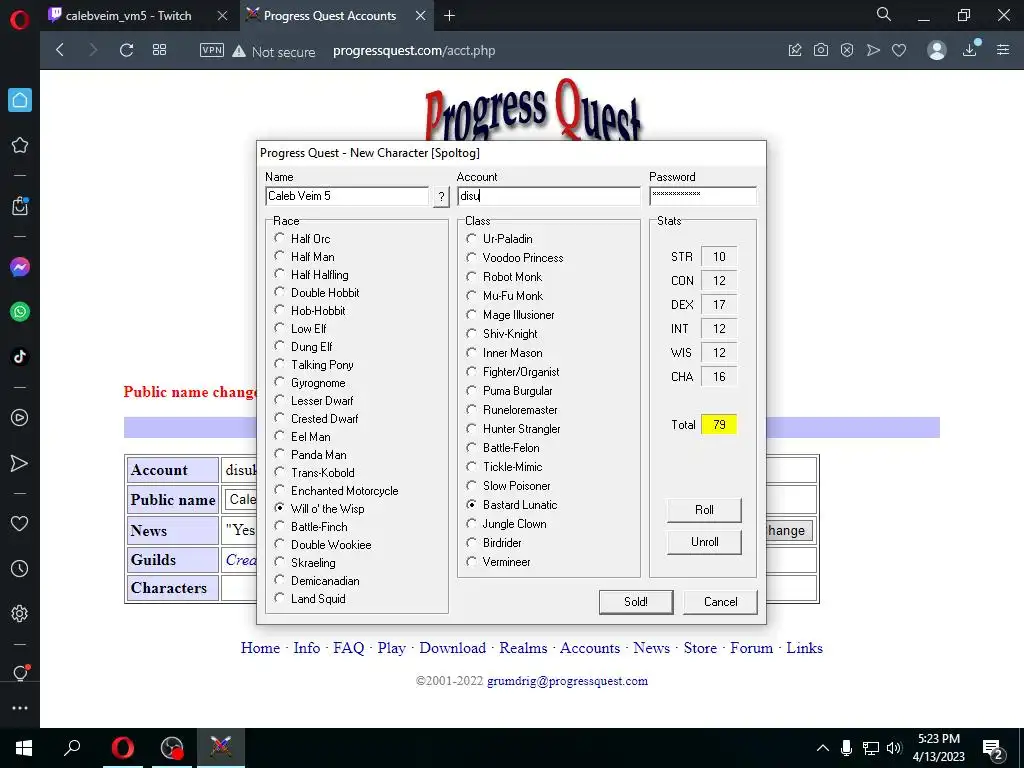Take a snapshot with camera icon

point(821,50)
